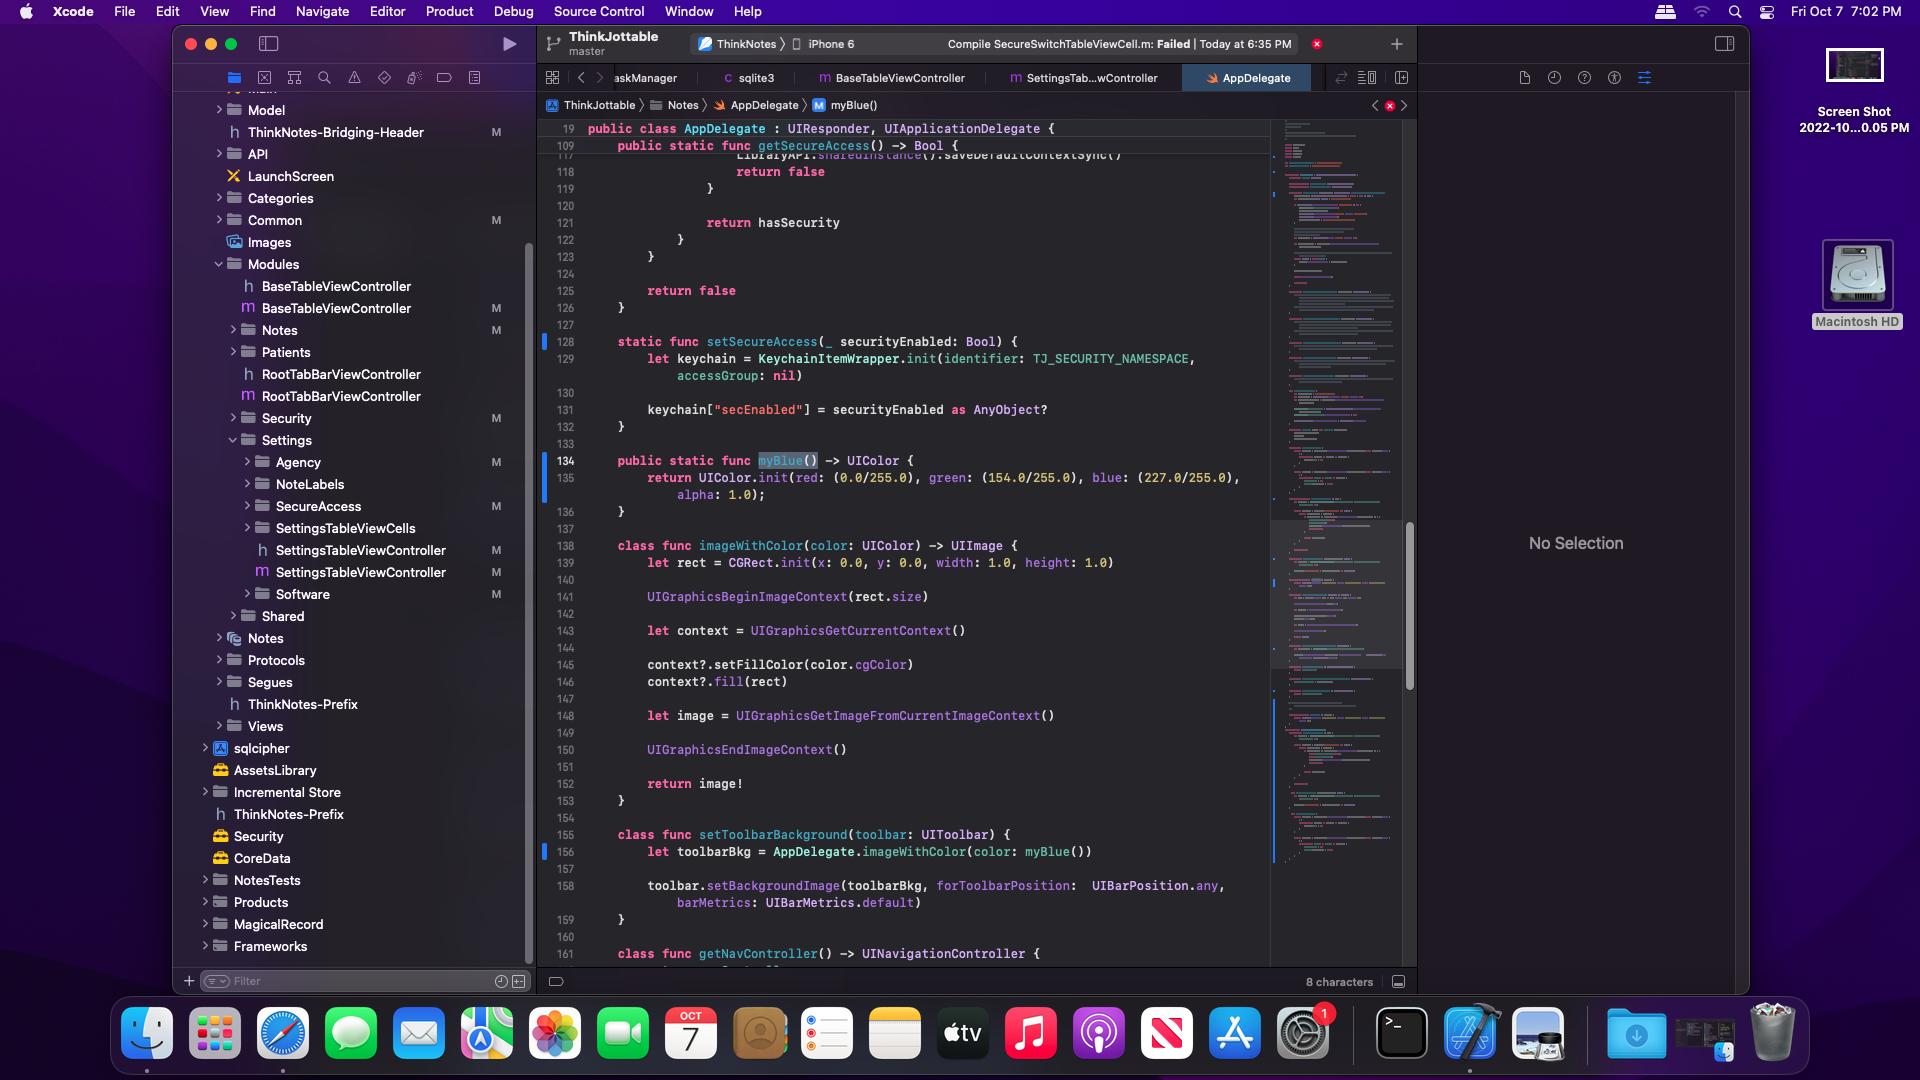
Task: Open the Source Control menu
Action: click(x=598, y=11)
